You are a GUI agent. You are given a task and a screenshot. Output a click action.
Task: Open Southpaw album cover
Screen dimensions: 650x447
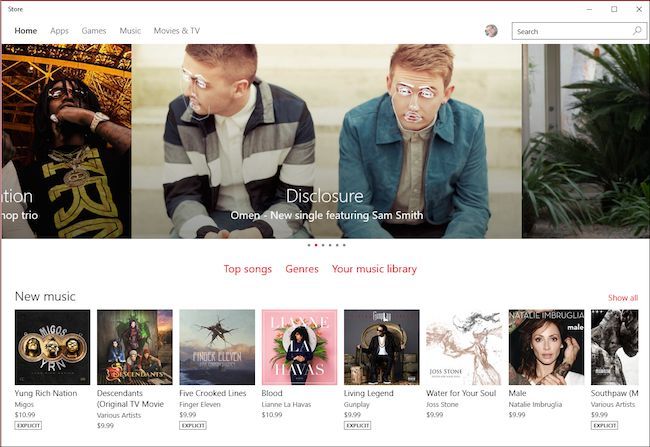(x=615, y=347)
